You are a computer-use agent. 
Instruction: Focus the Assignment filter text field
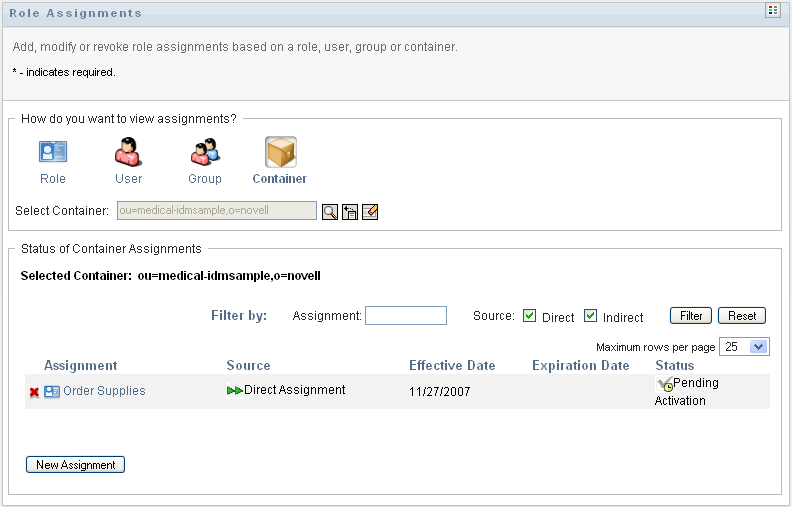pos(406,316)
